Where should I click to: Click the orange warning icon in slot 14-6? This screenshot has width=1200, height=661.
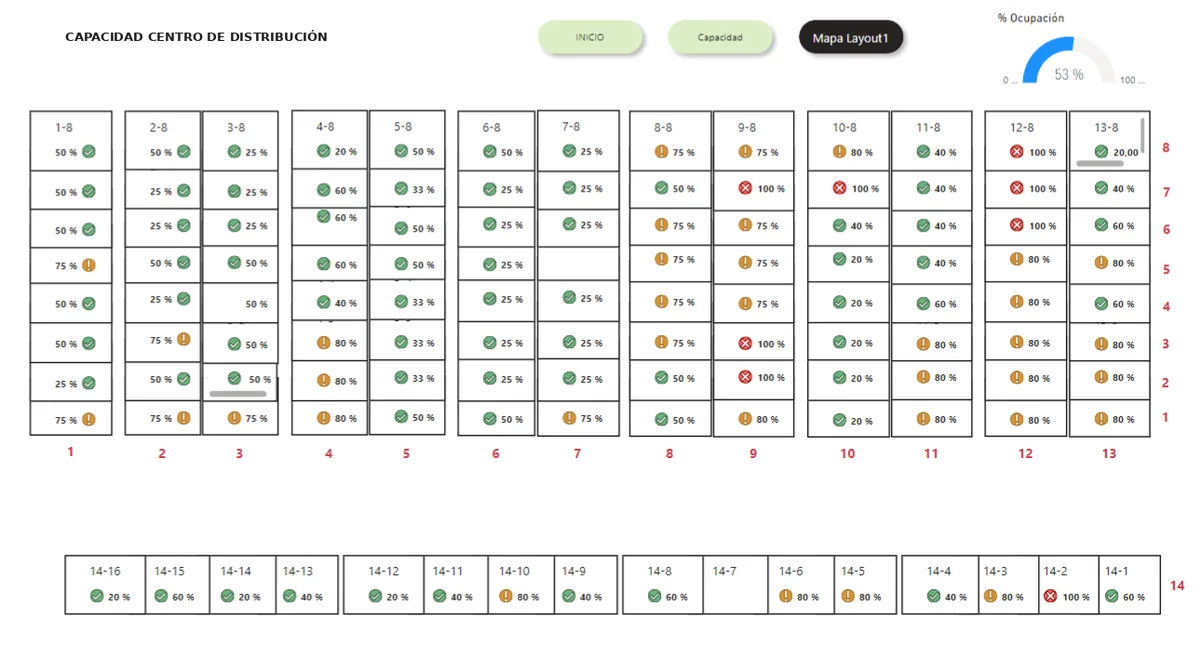(x=786, y=596)
